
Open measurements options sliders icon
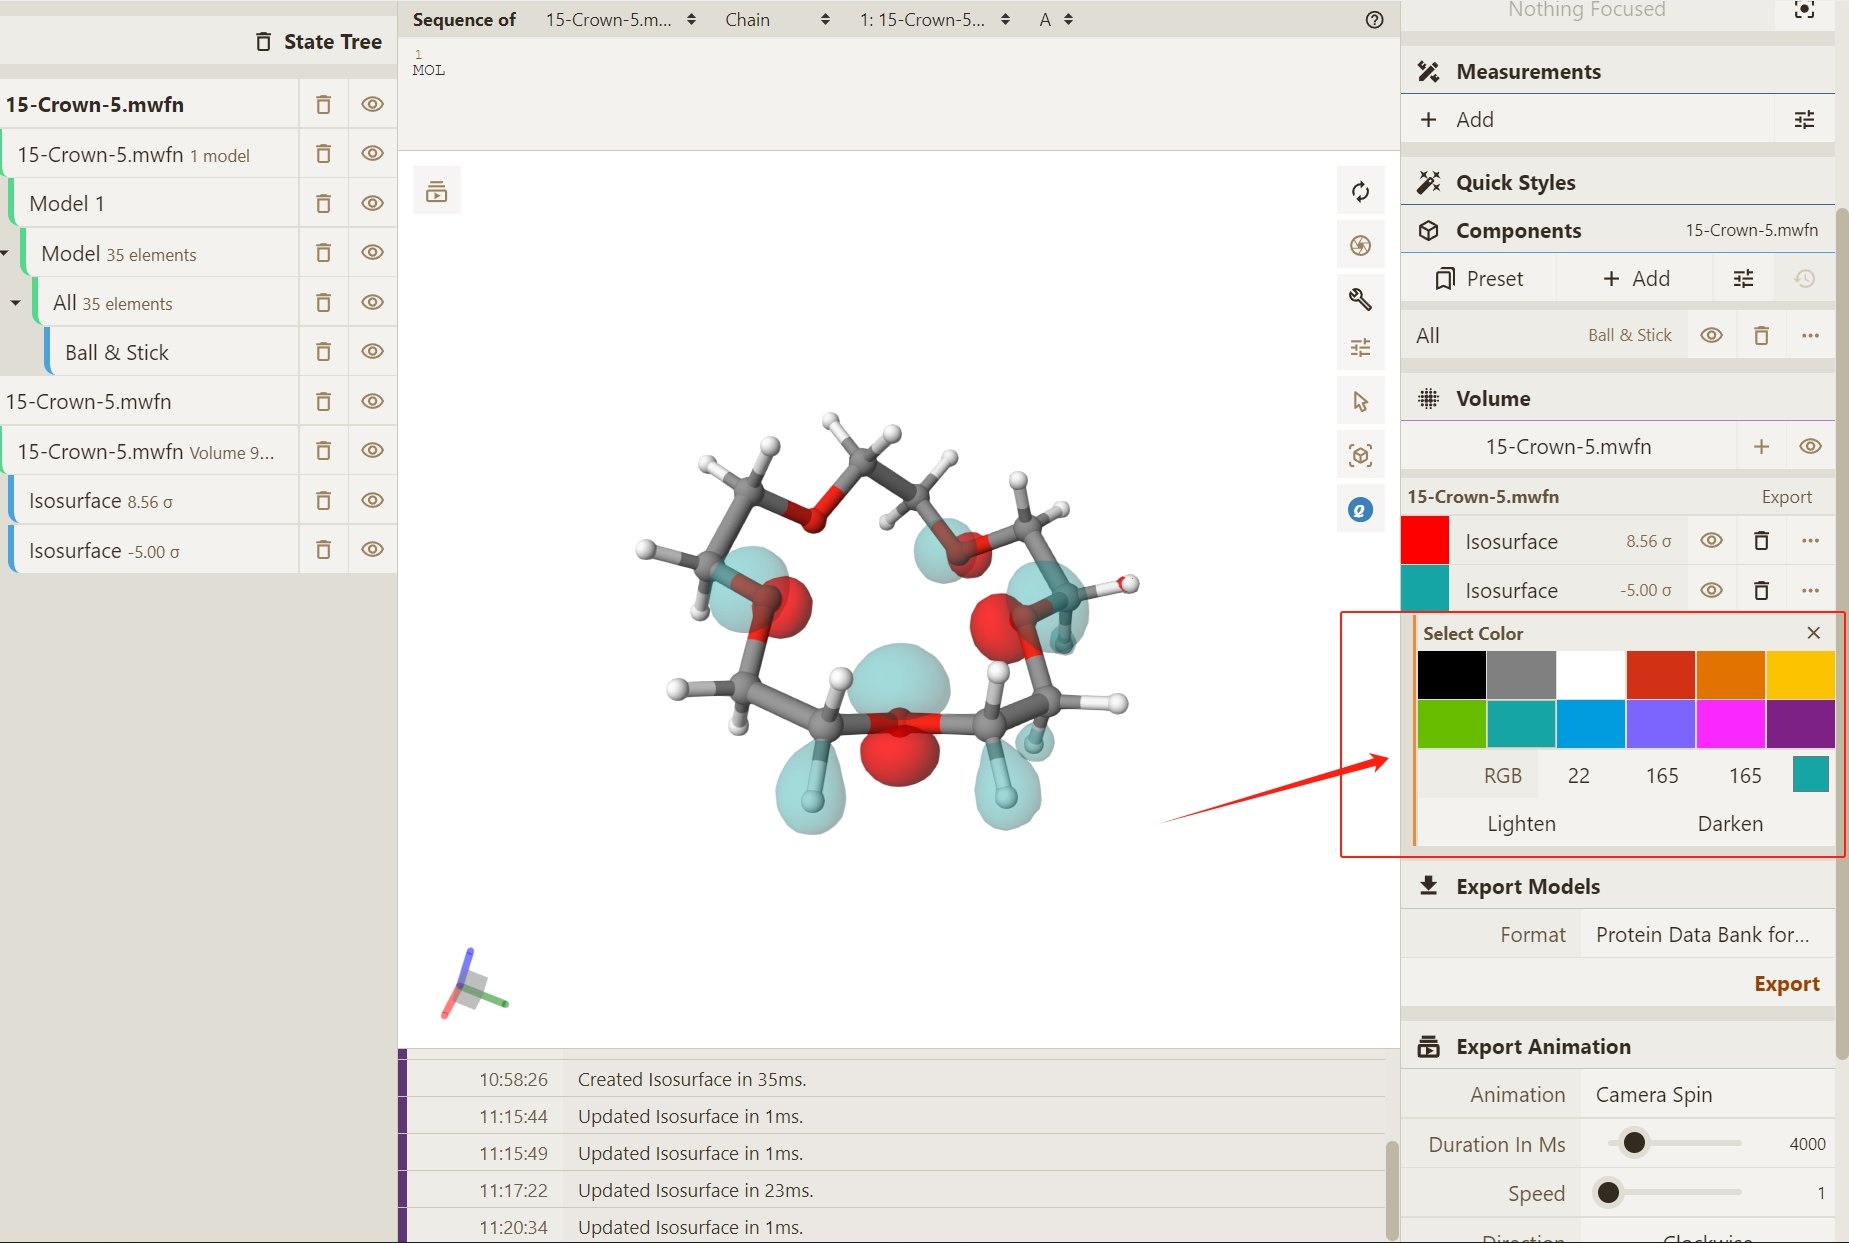tap(1804, 120)
